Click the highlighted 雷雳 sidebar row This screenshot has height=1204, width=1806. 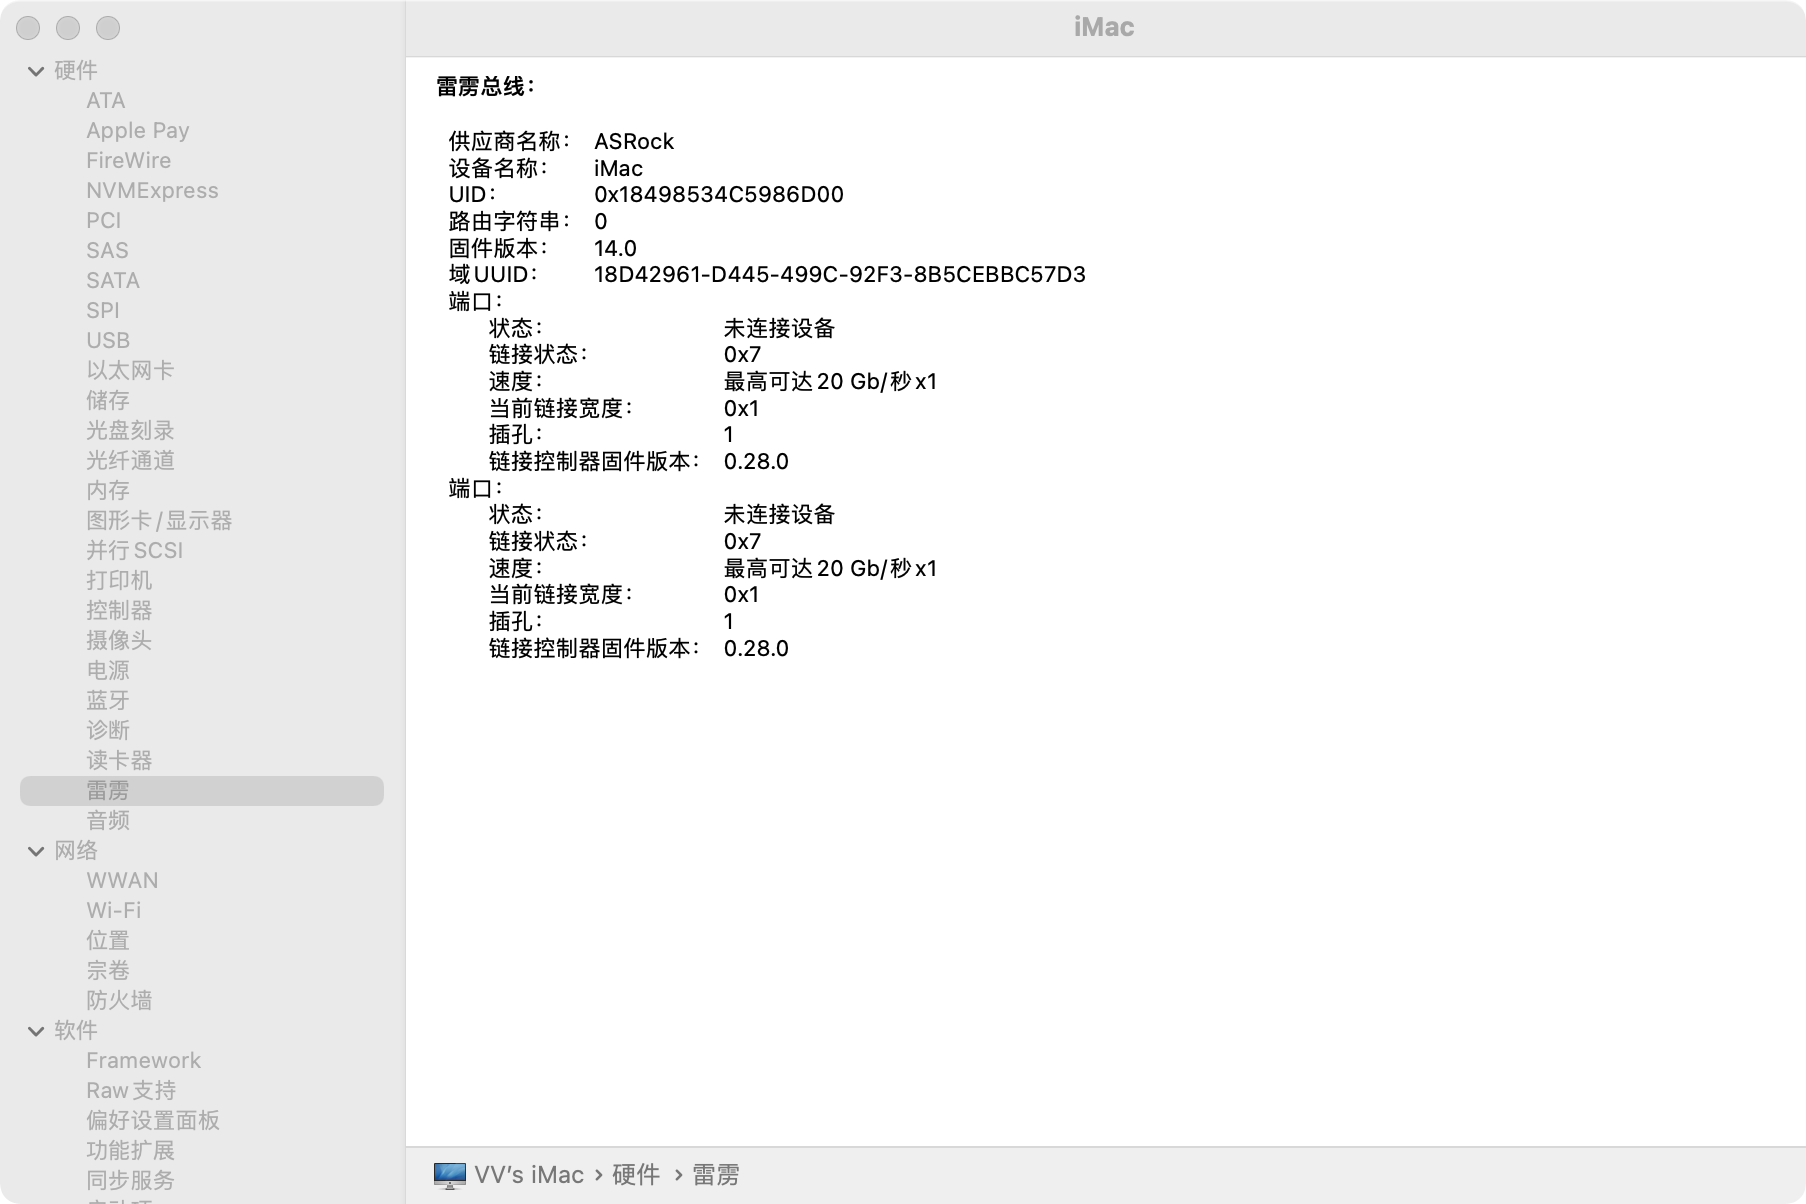tap(202, 791)
